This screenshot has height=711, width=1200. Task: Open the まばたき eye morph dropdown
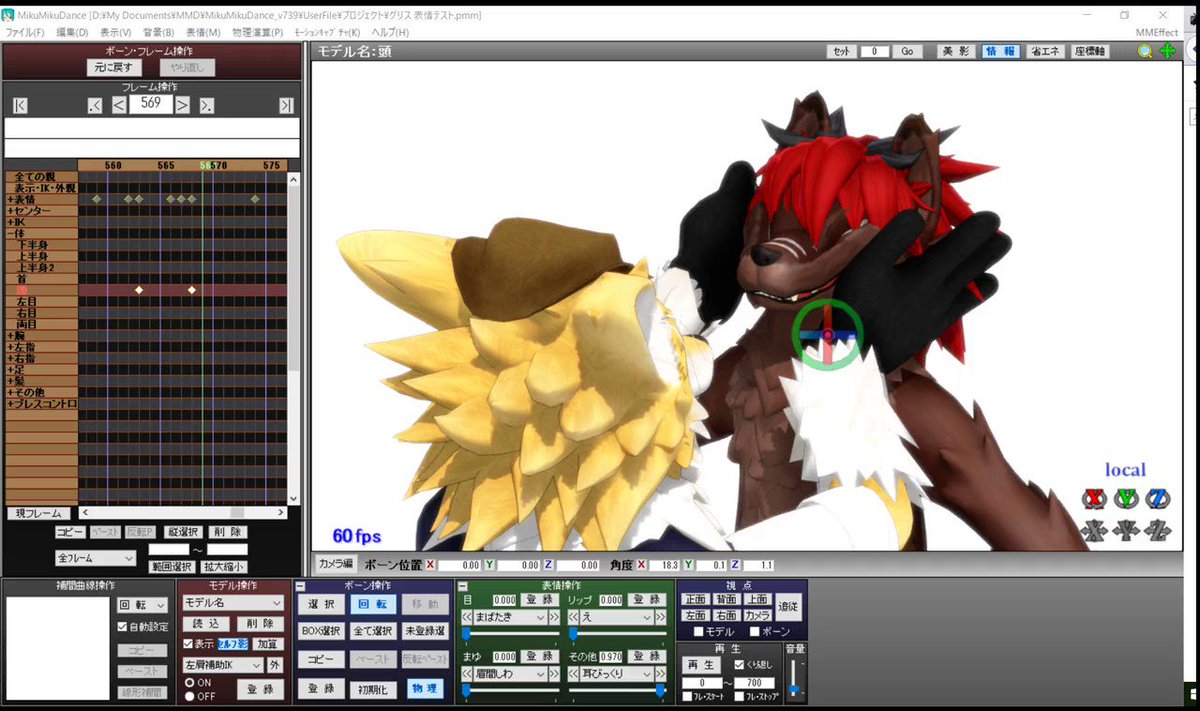point(510,618)
